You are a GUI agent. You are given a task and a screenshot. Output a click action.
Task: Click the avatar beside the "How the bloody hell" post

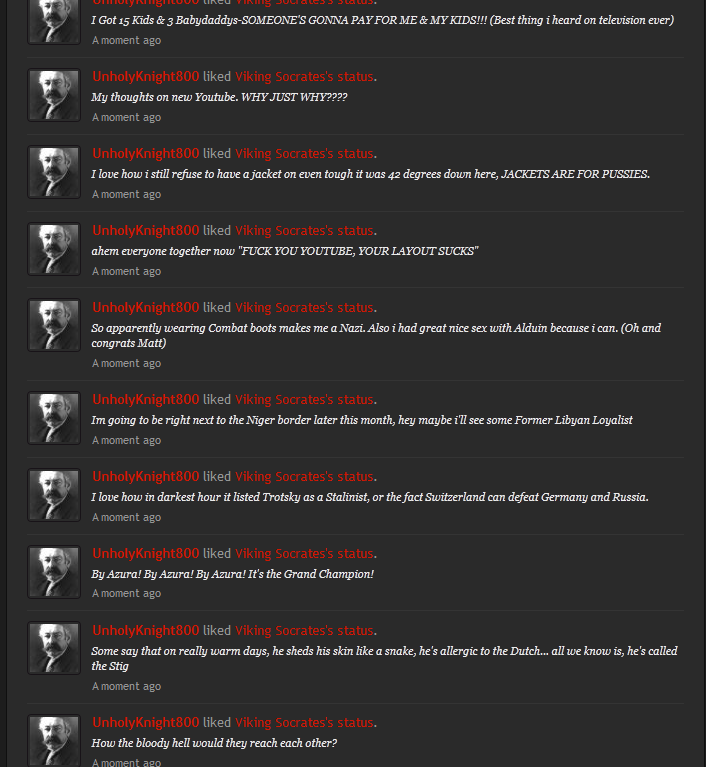54,741
